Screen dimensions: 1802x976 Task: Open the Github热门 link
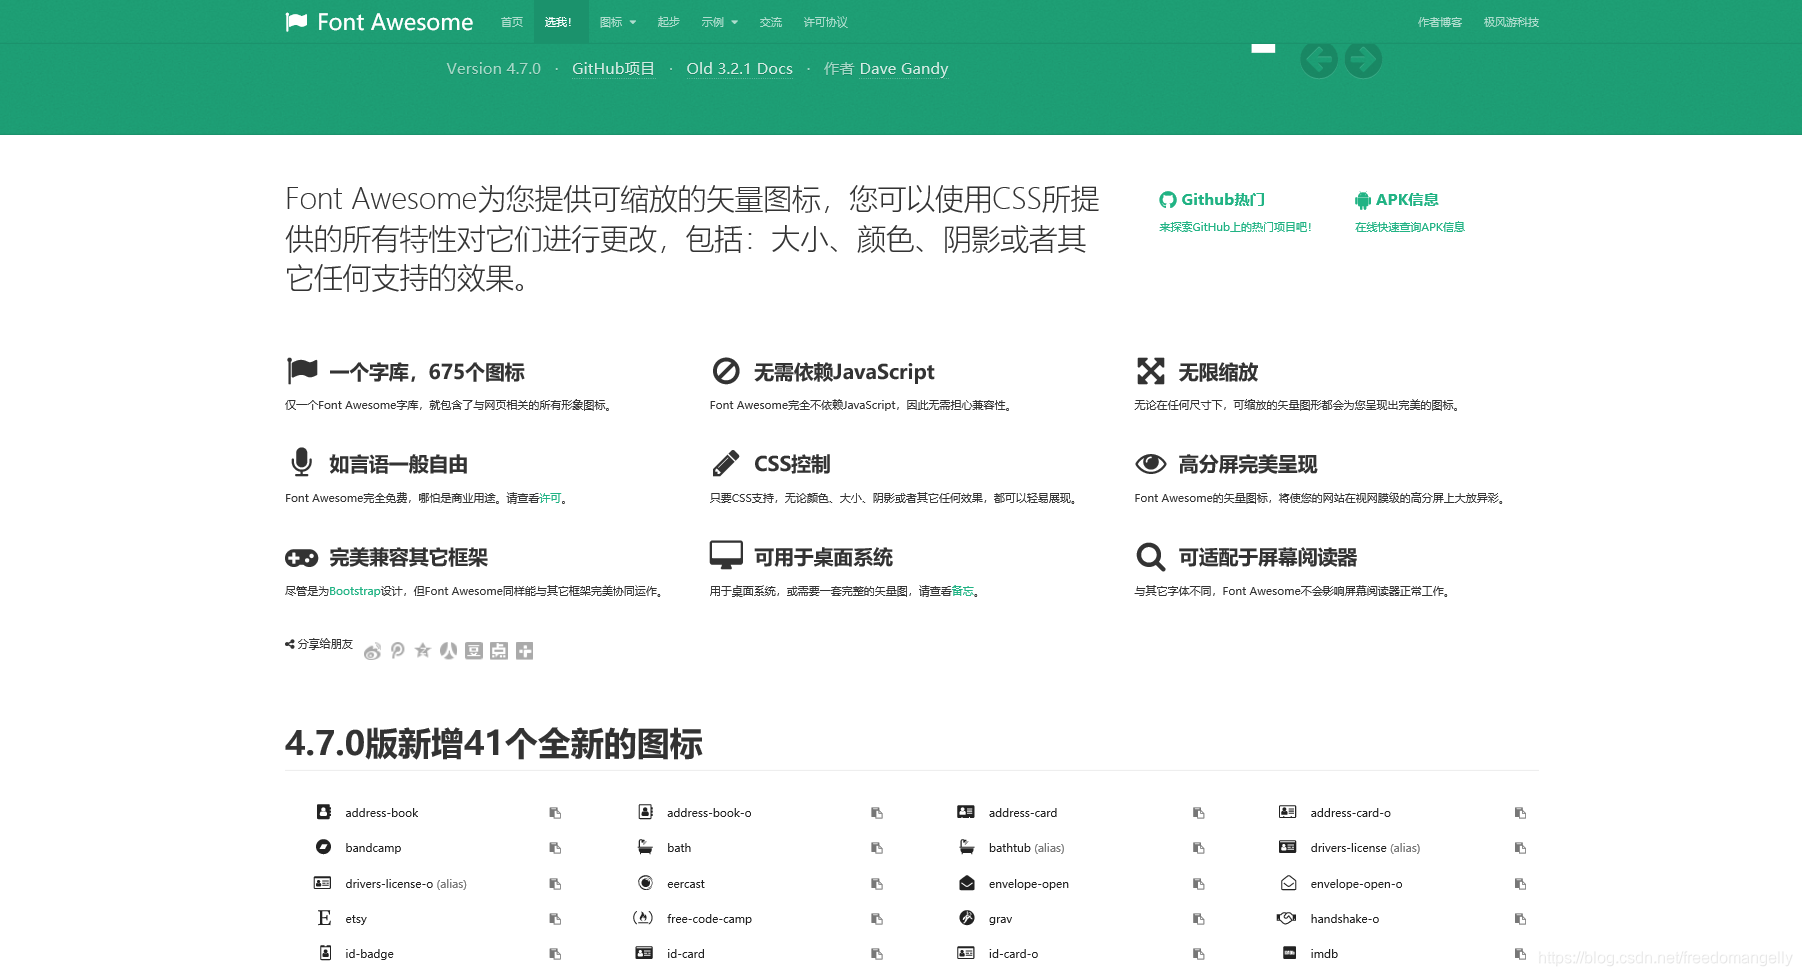coord(1212,200)
